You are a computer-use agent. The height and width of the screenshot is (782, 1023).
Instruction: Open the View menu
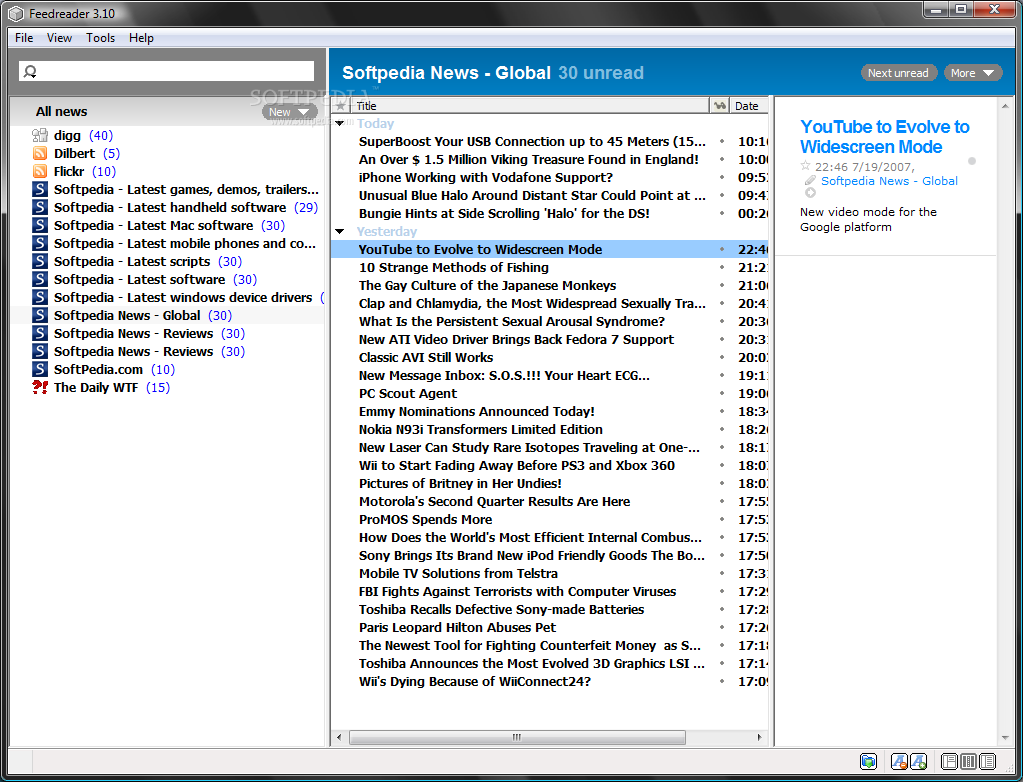(59, 38)
